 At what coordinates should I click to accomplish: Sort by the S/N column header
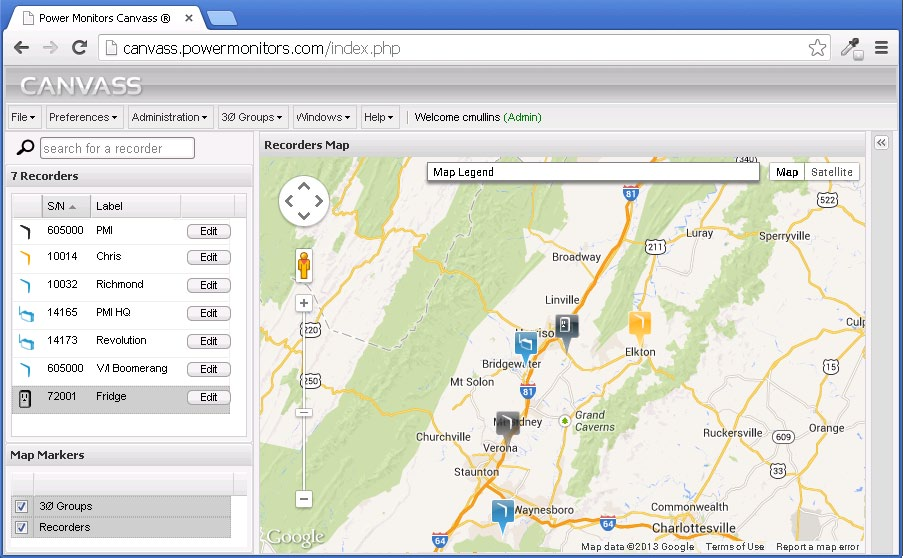pyautogui.click(x=66, y=206)
